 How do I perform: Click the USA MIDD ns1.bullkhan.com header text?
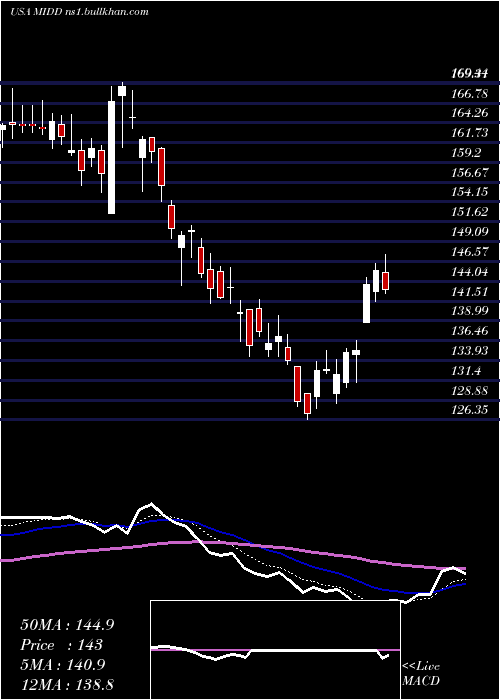79,12
